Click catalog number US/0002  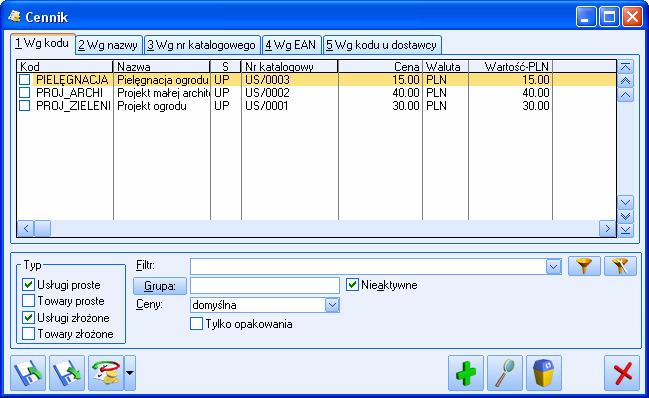click(267, 93)
